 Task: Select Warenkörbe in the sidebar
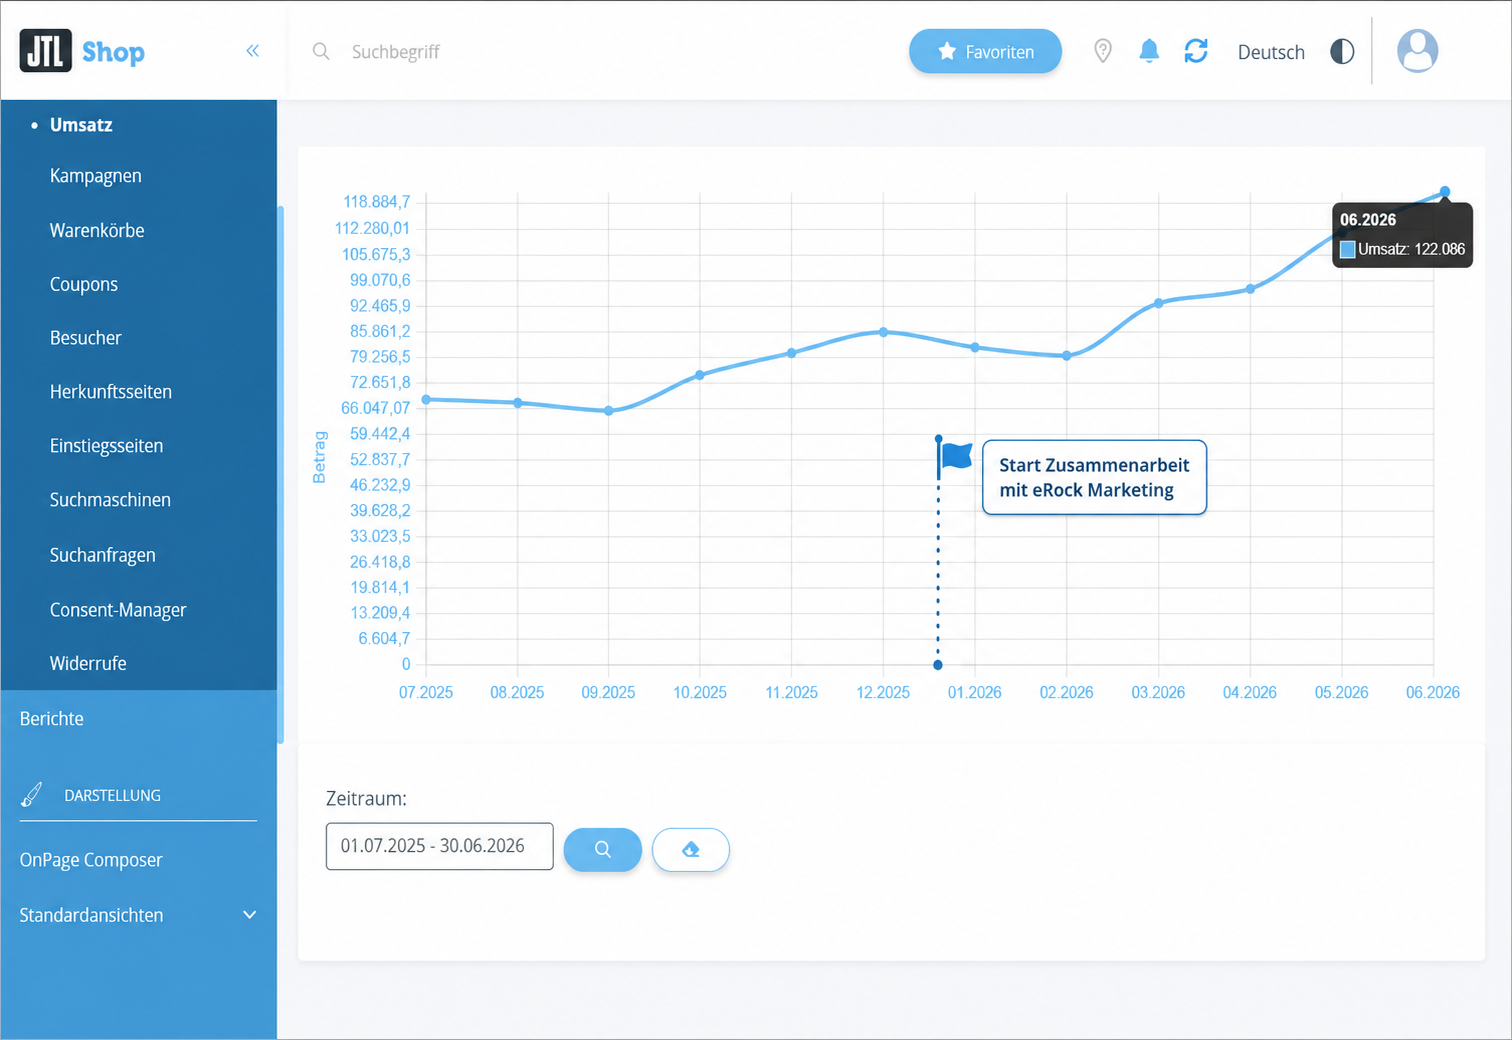(x=97, y=230)
